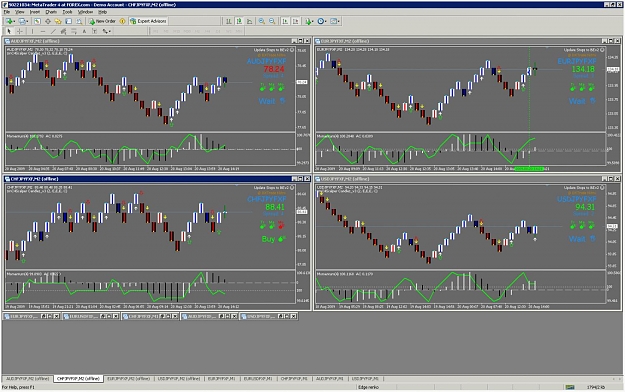Open the Data Window toolbar icon

pyautogui.click(x=48, y=21)
